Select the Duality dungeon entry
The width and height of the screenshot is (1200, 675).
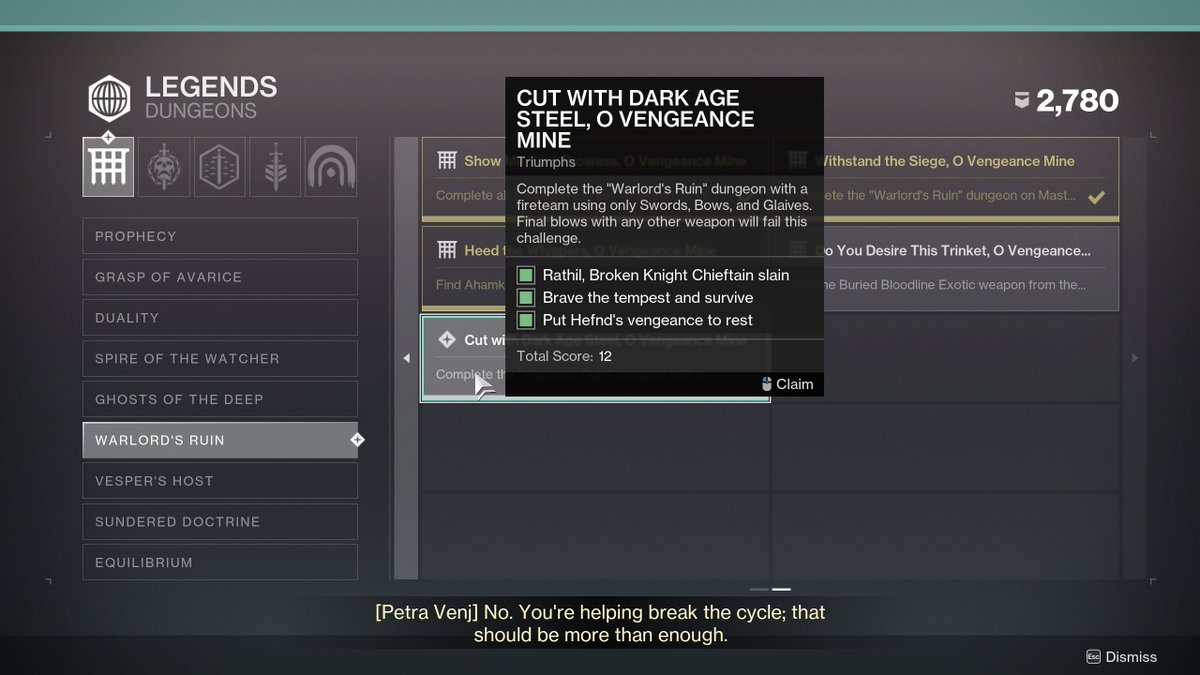tap(220, 318)
